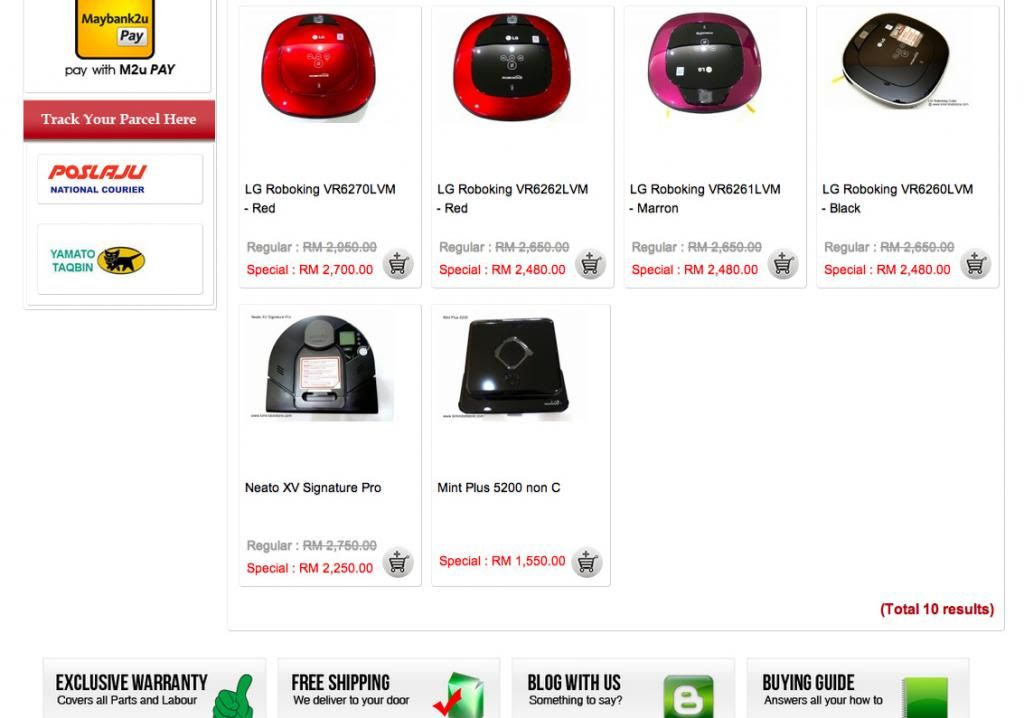Open LG Roboking VR6262LVM - Red product link

tap(513, 199)
